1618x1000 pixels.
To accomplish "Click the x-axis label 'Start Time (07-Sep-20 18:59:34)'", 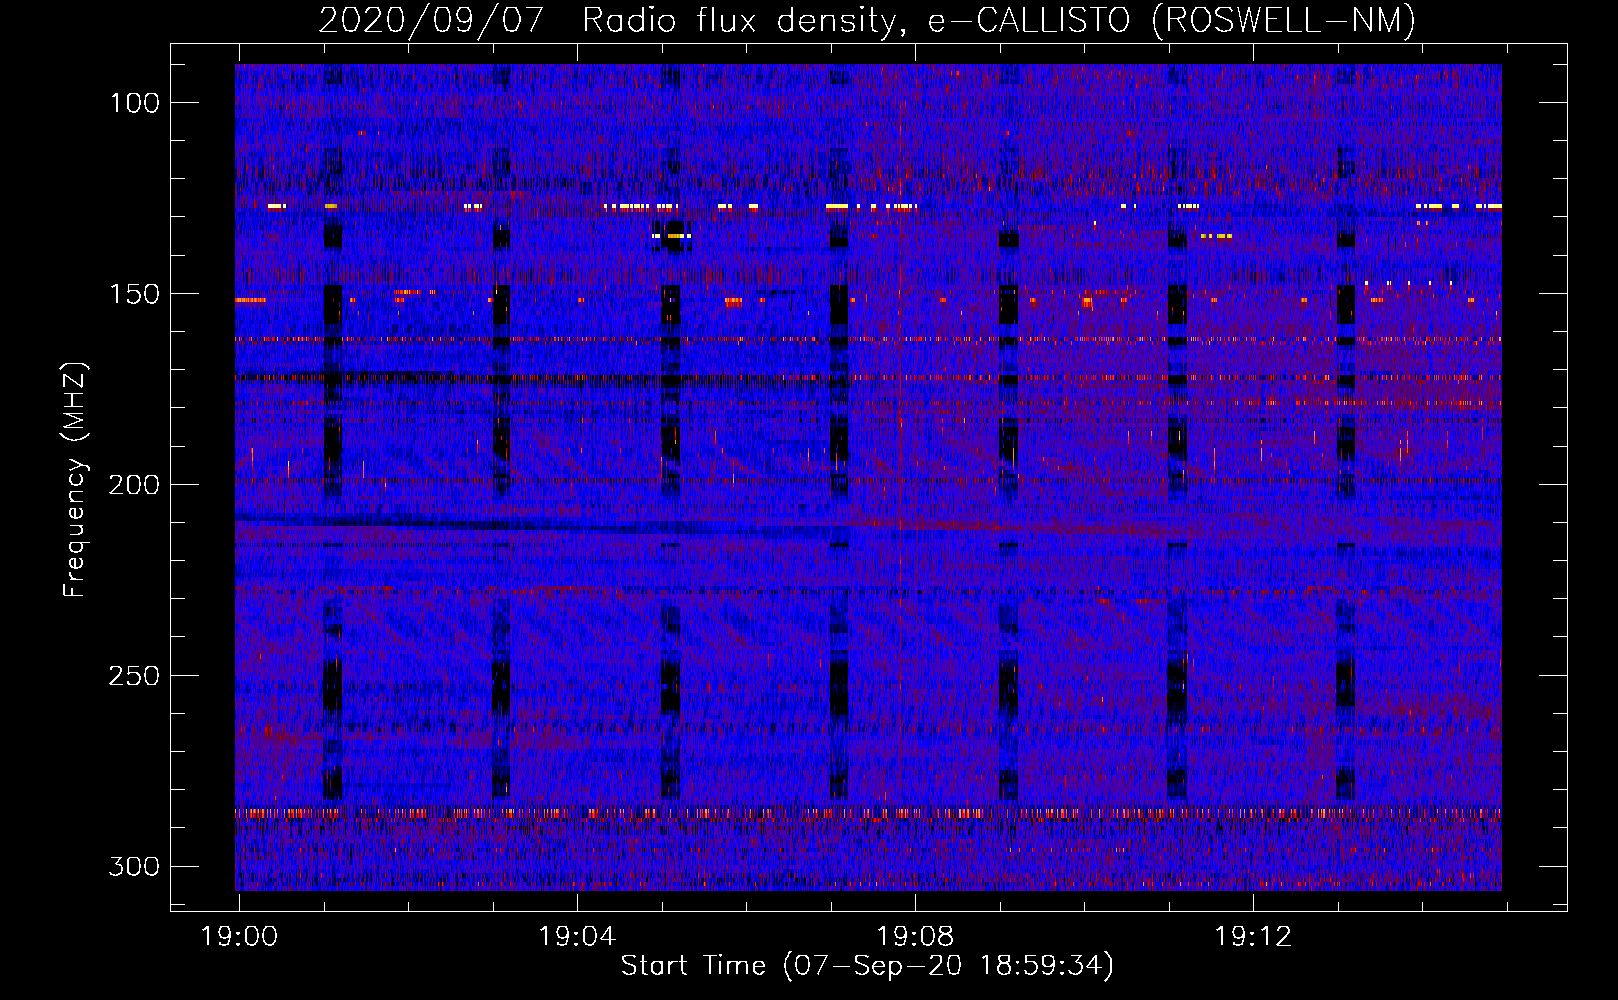I will tap(867, 966).
